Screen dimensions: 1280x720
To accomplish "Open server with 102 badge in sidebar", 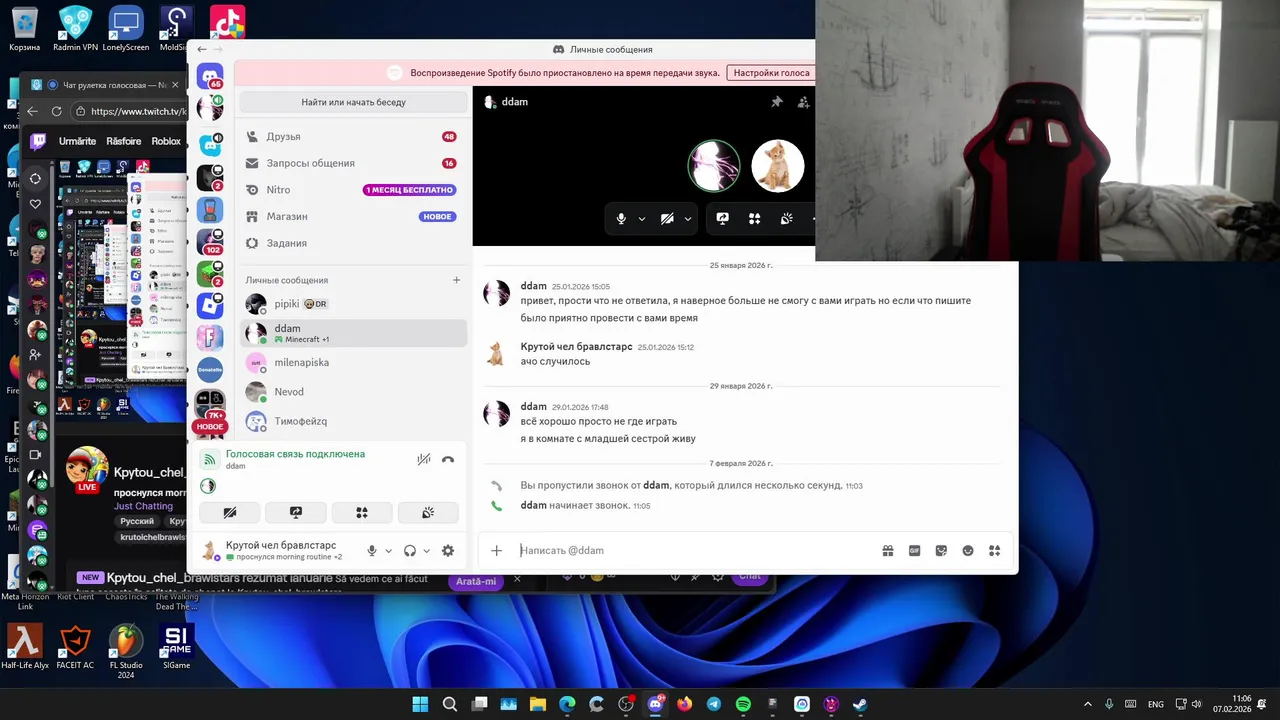I will (x=210, y=241).
